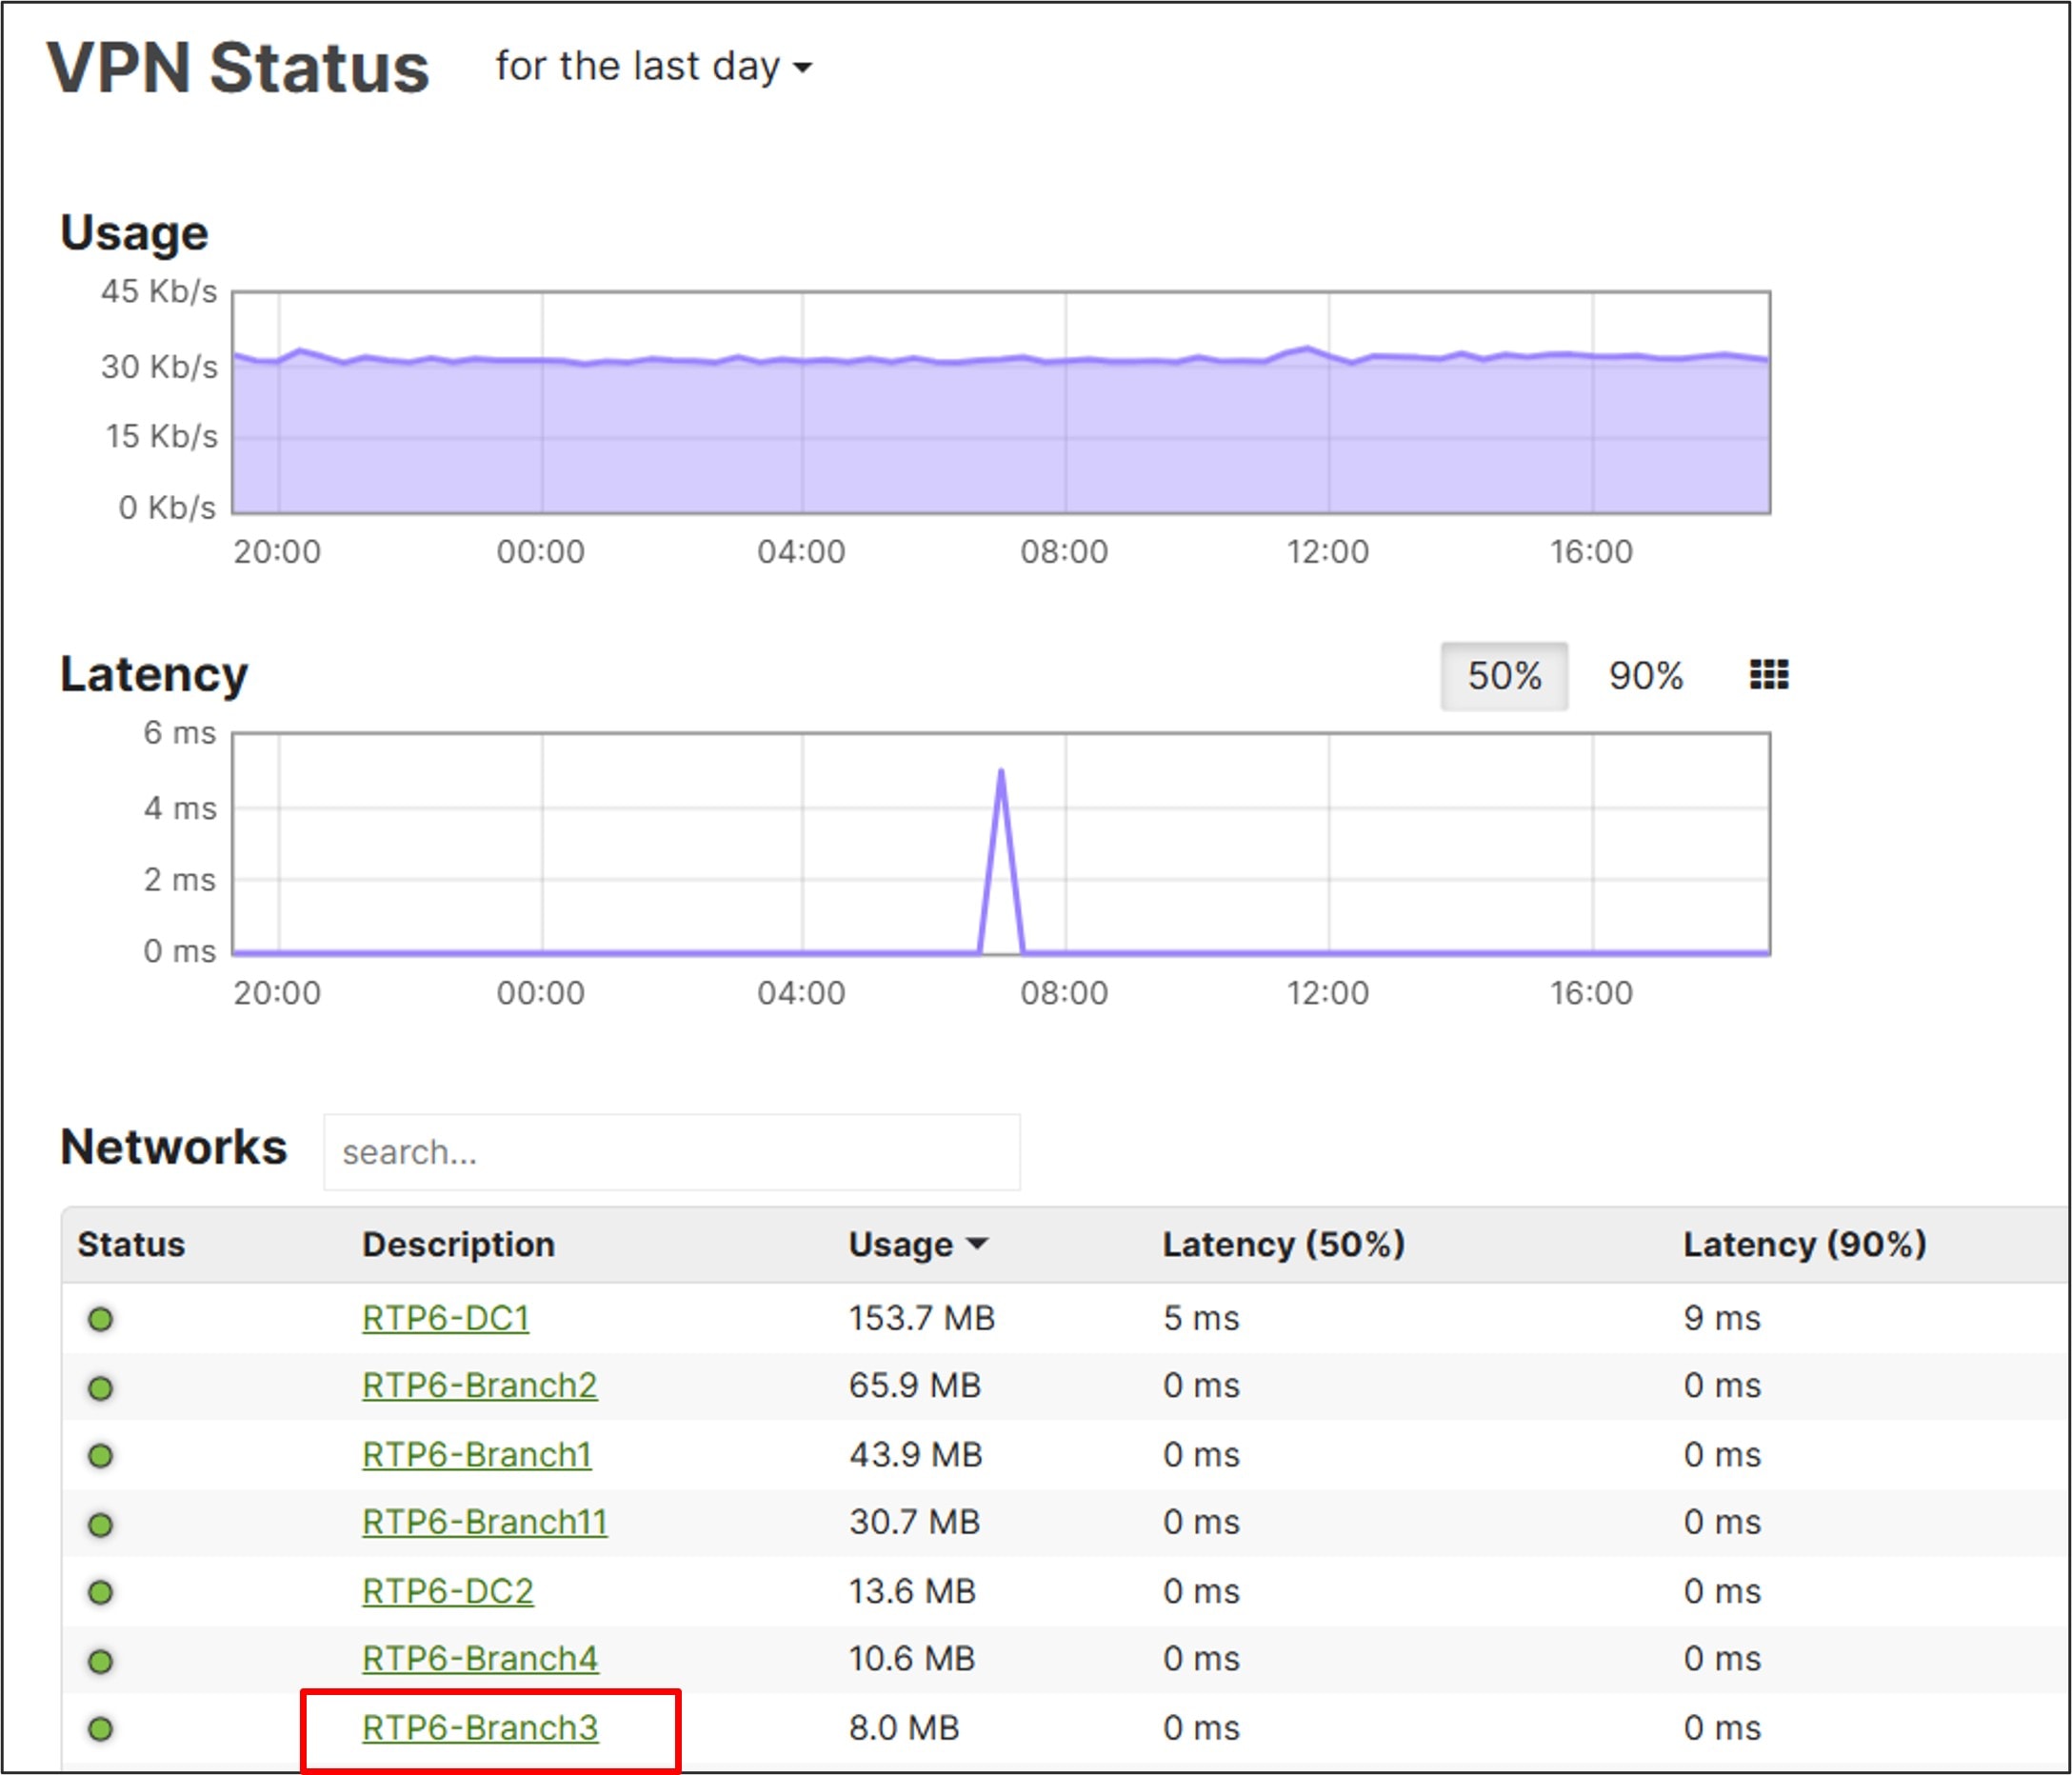
Task: Open the 'for the last day' time range dropdown
Action: point(654,67)
